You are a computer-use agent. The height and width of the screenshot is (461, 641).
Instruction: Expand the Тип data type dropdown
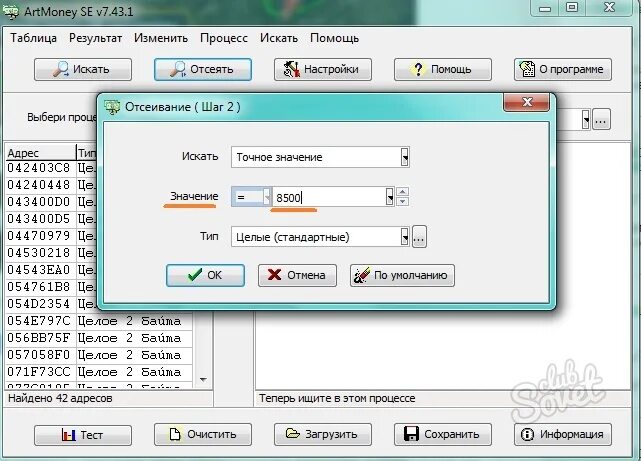click(x=404, y=237)
